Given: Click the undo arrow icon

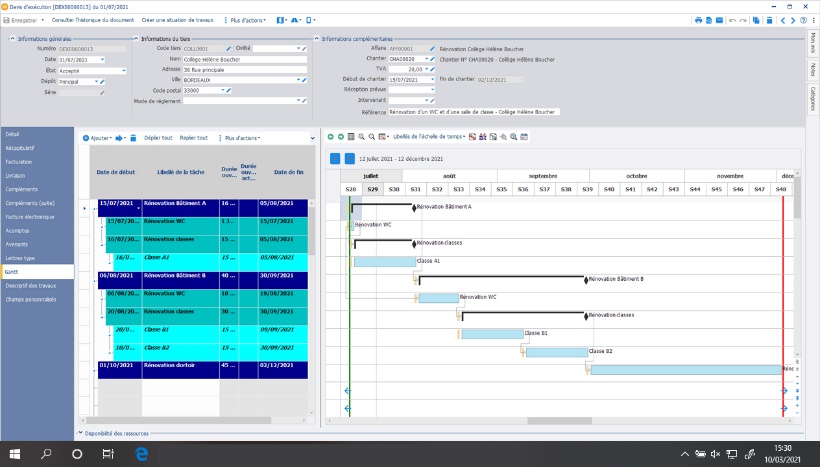Looking at the screenshot, I should (732, 20).
